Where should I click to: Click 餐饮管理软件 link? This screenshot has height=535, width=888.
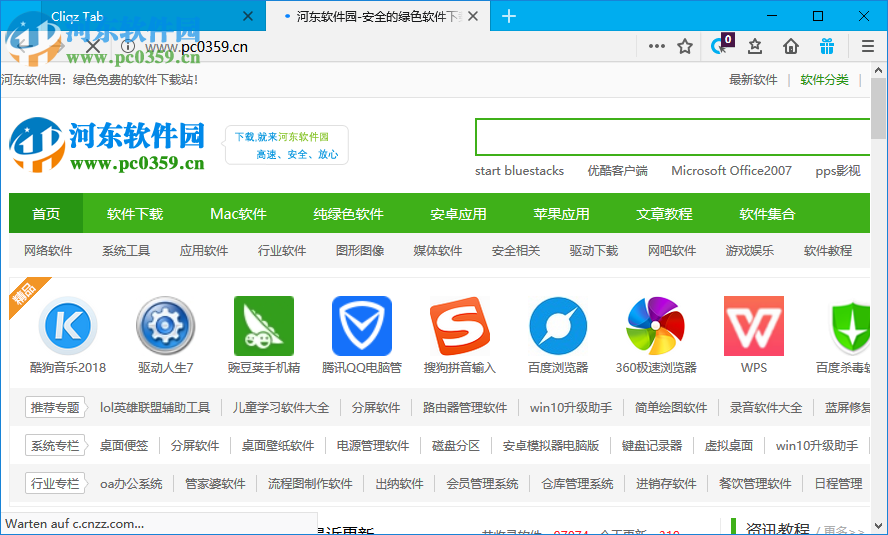coord(755,483)
